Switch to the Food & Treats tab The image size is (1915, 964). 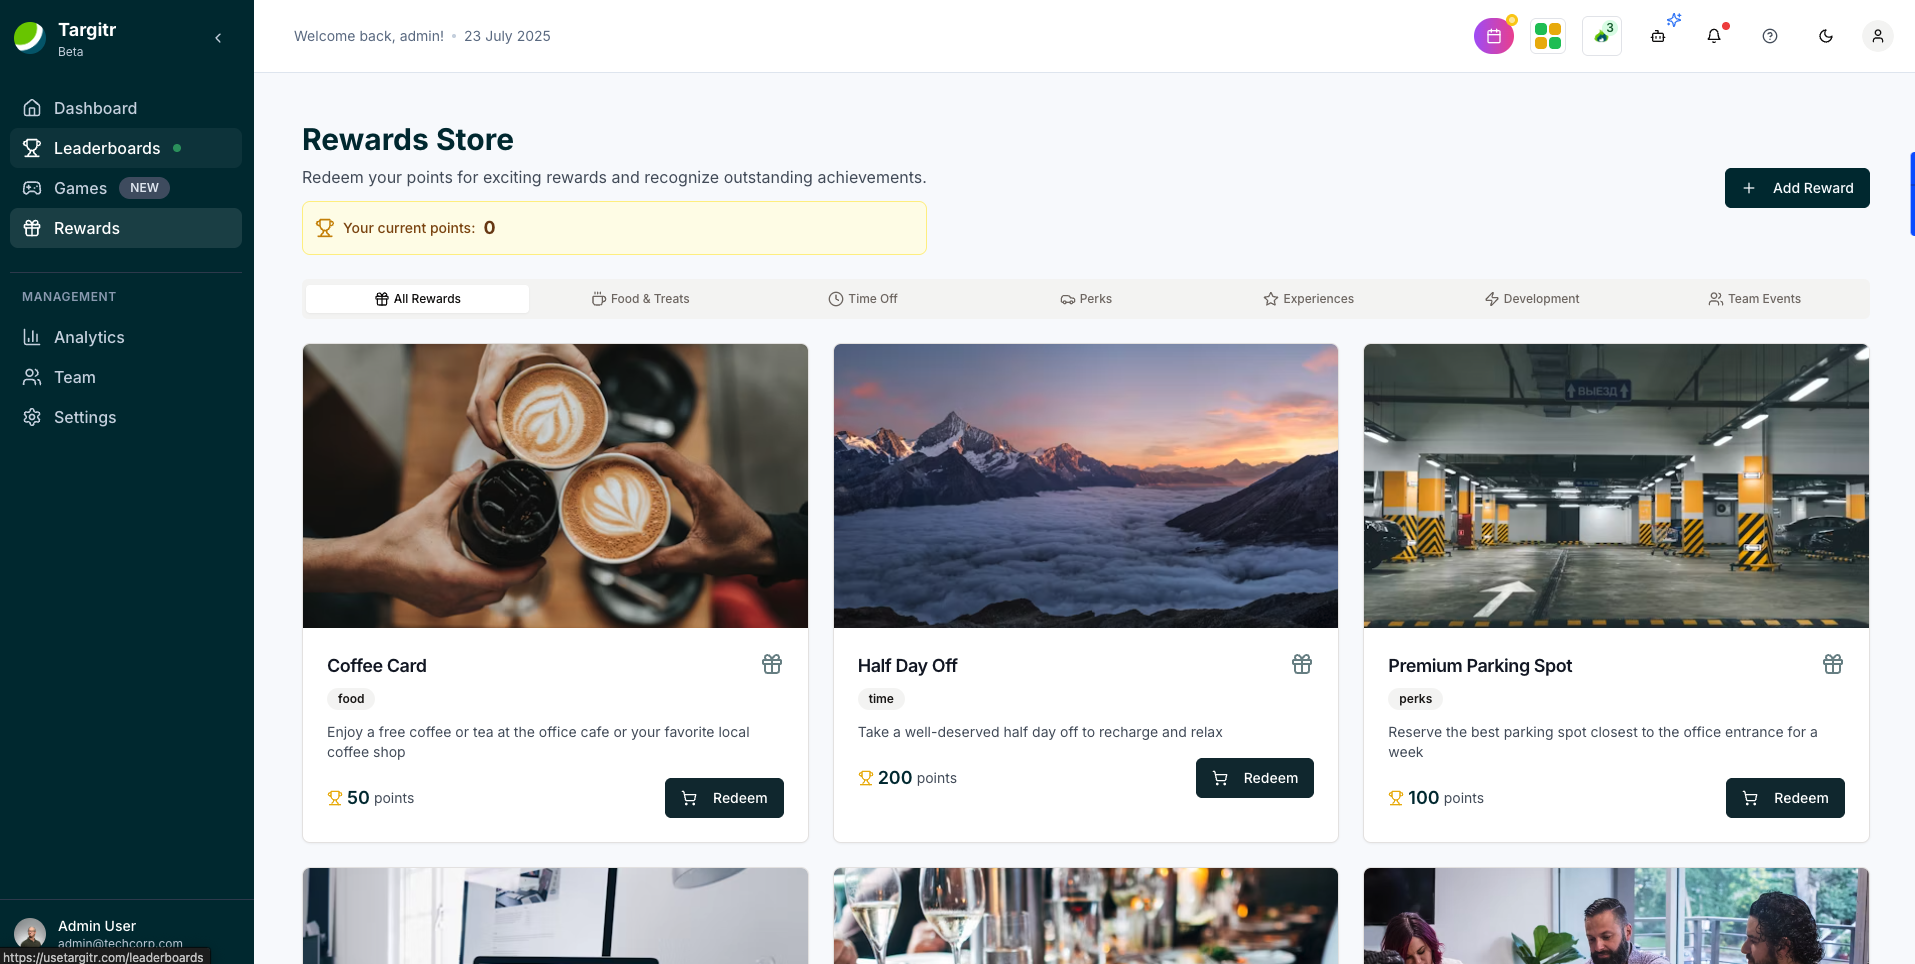coord(640,299)
